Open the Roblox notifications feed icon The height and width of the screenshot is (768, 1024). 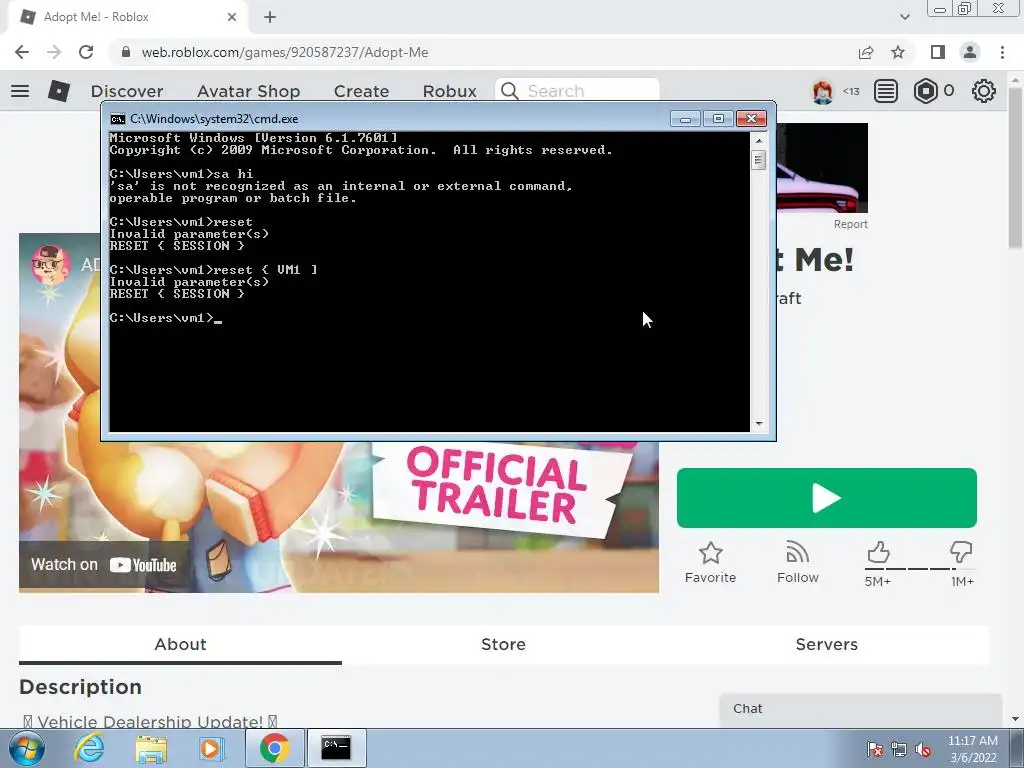[x=886, y=91]
